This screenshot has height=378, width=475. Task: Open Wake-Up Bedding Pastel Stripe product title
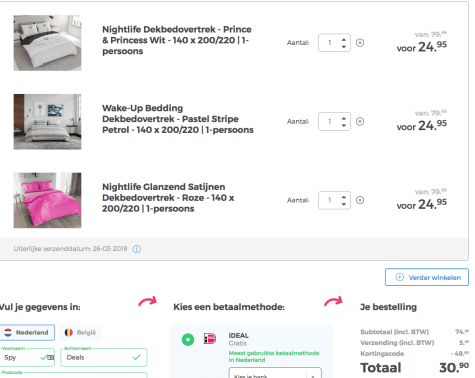[178, 119]
